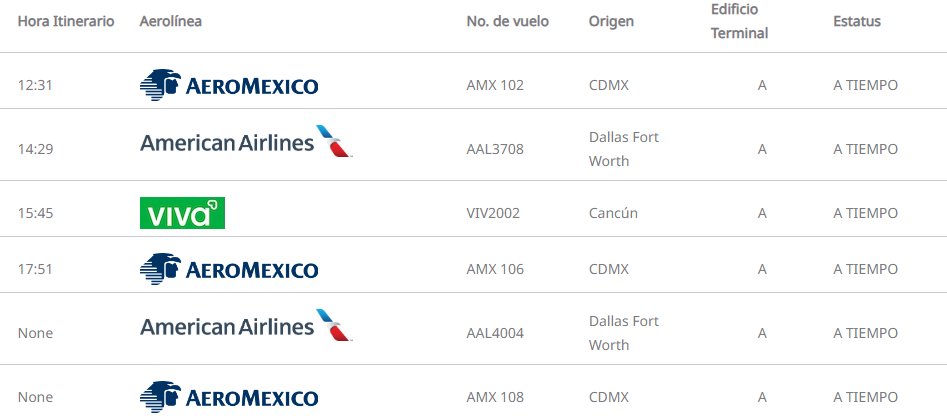Click the American Airlines logo for flight AAL4004

(x=246, y=327)
